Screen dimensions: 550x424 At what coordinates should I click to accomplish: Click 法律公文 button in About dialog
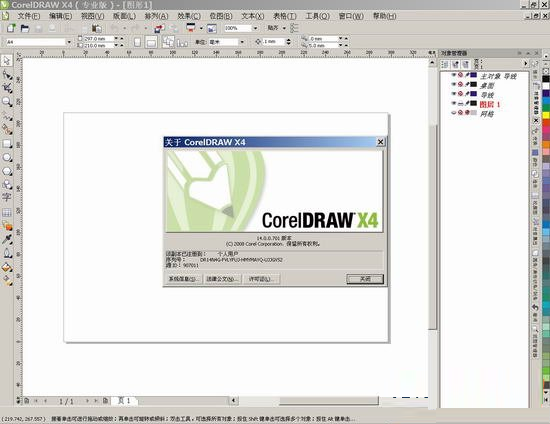click(x=222, y=279)
